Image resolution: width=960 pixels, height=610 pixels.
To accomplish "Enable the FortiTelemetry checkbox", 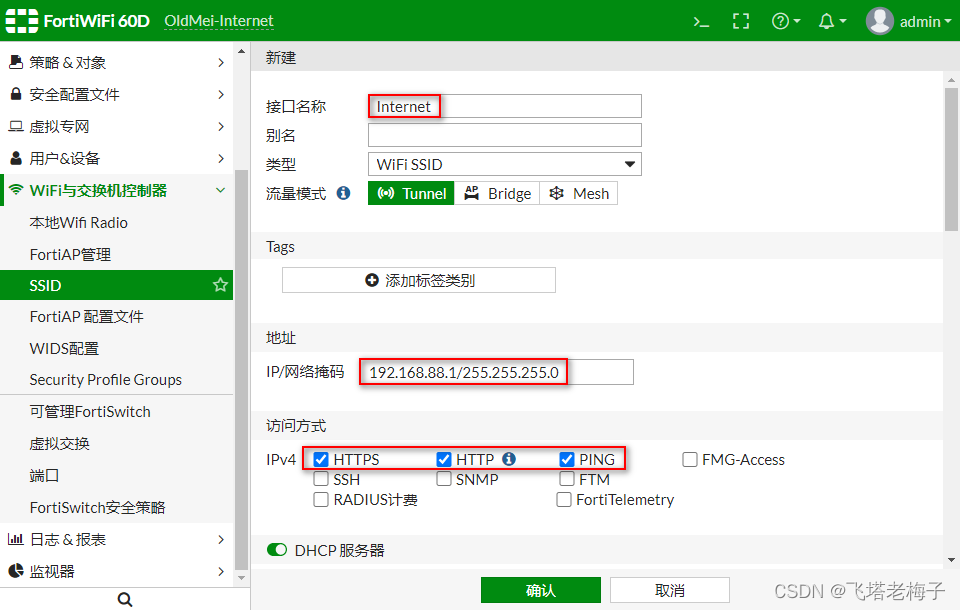I will point(564,500).
